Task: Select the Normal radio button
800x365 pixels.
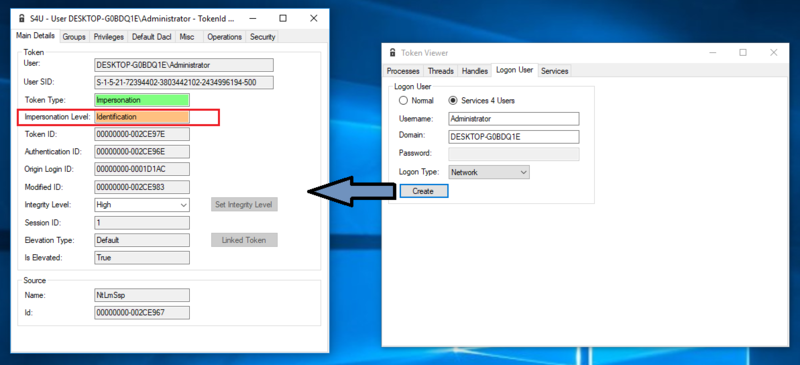Action: (x=403, y=101)
